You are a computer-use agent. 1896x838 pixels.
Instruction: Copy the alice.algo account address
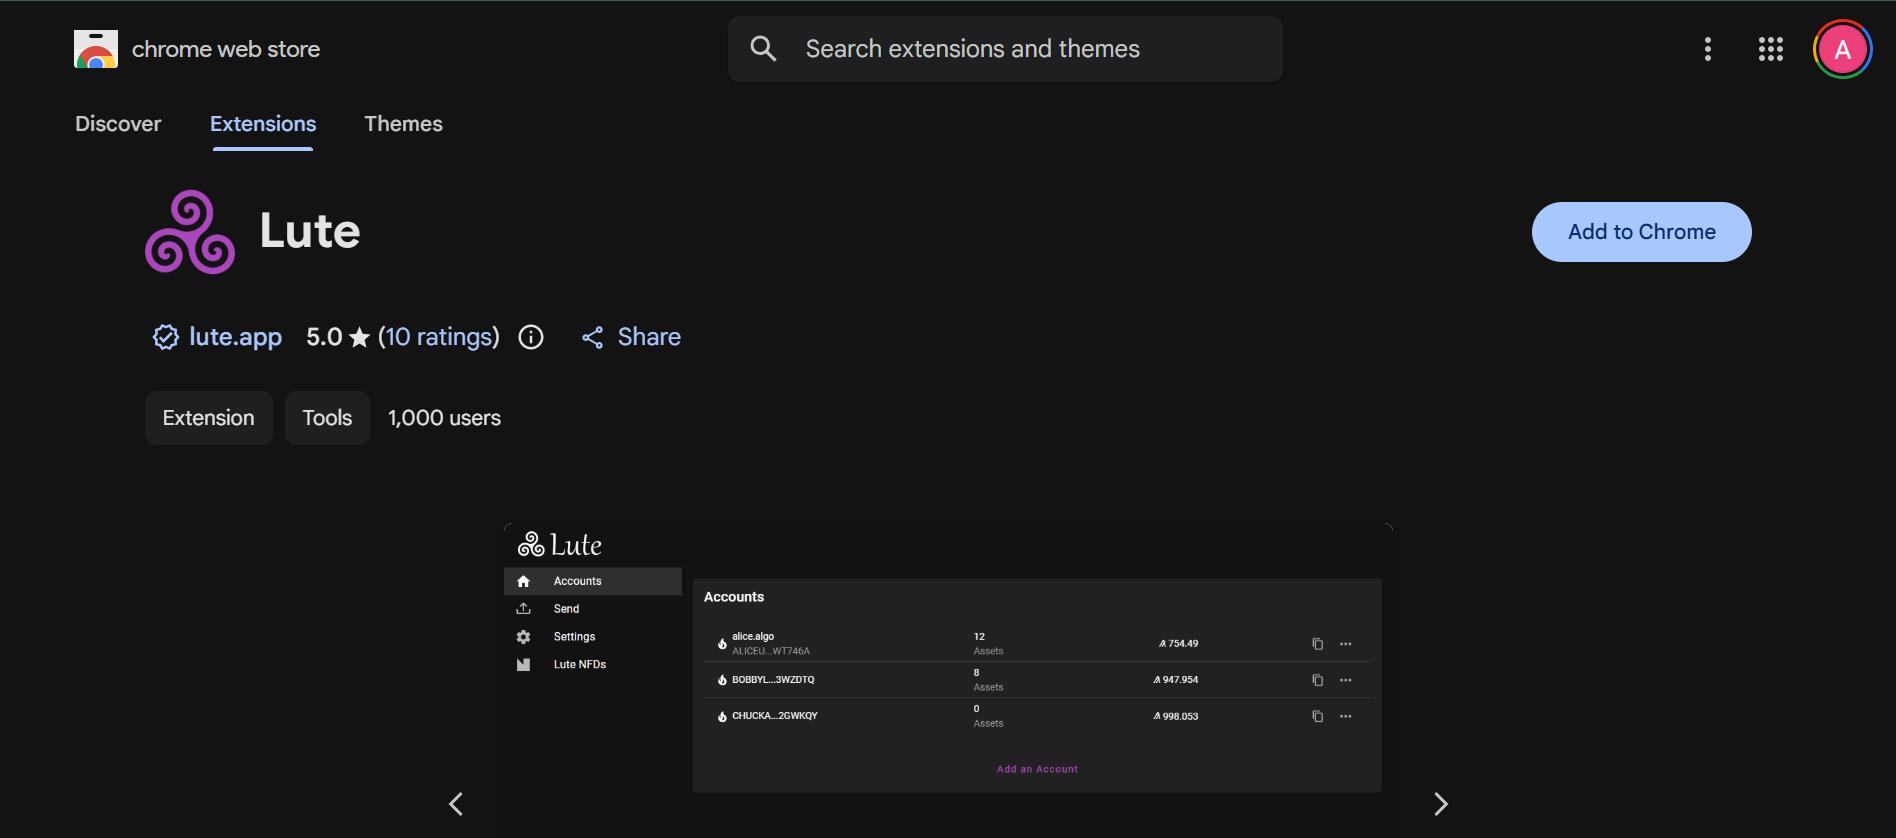(1317, 644)
